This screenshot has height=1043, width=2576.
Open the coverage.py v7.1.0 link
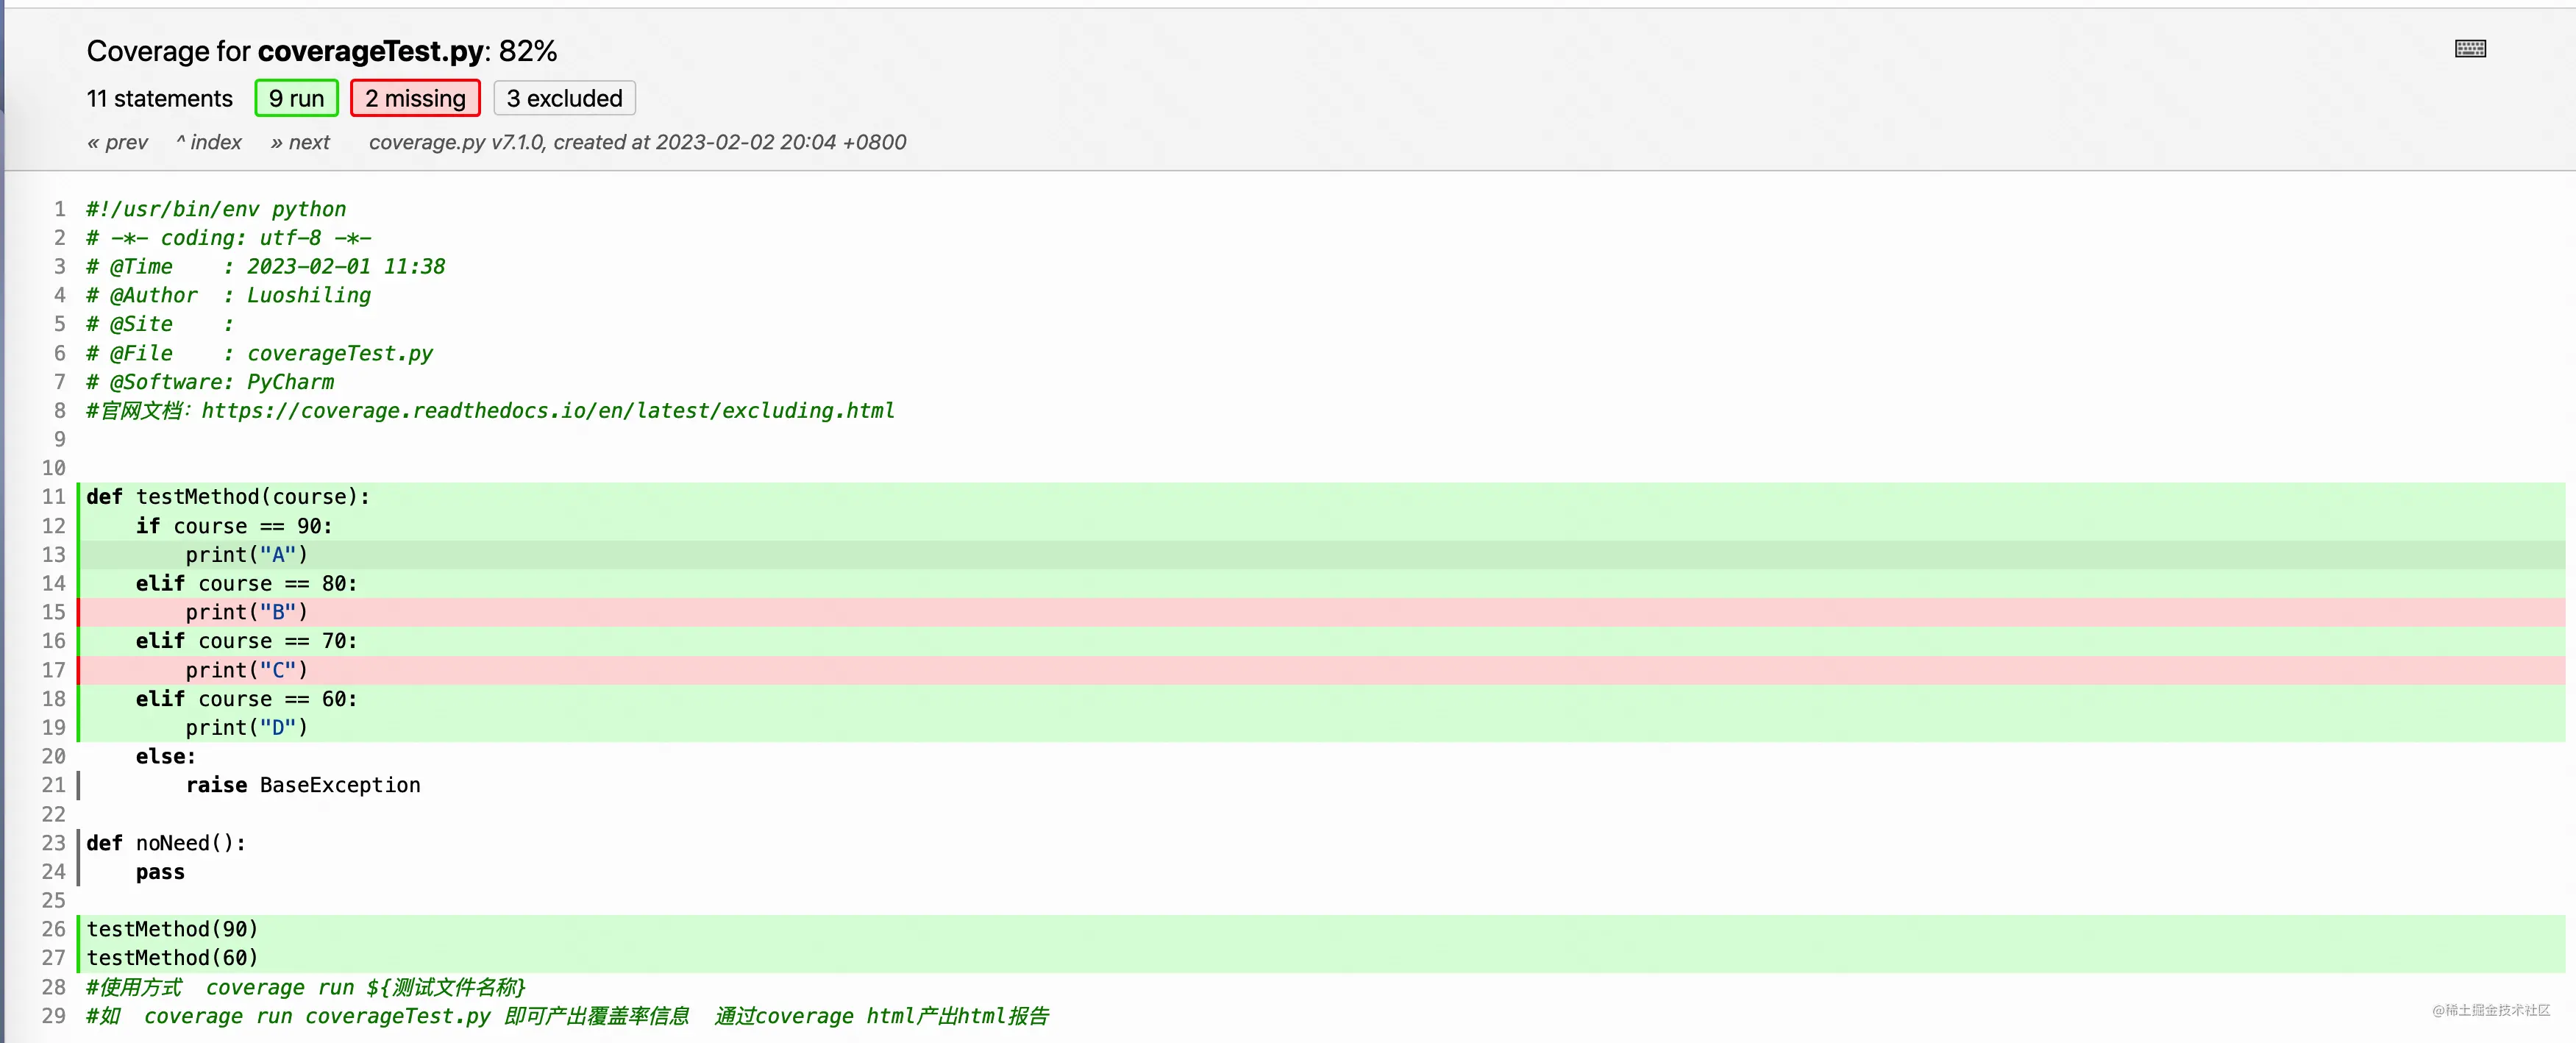[x=456, y=142]
